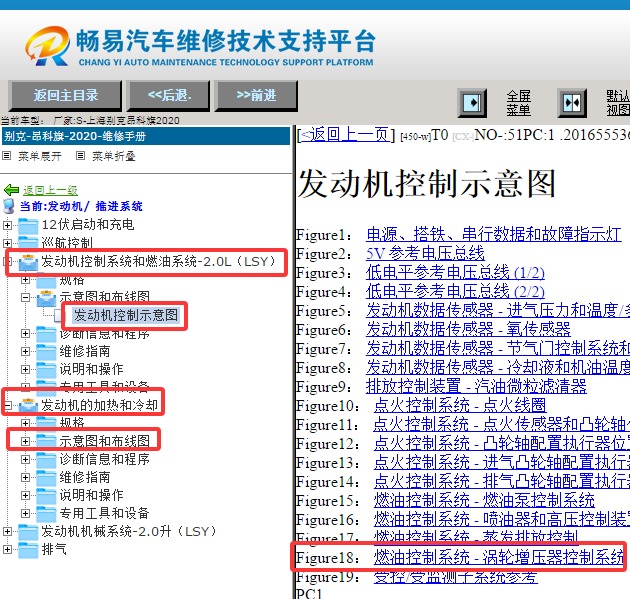Open Figure8 冷却液和机油温度 link

tap(498, 367)
